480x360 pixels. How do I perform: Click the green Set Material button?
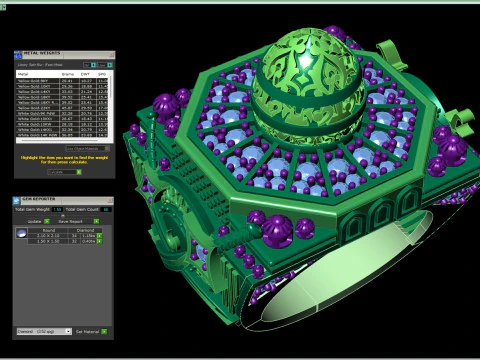[104, 331]
